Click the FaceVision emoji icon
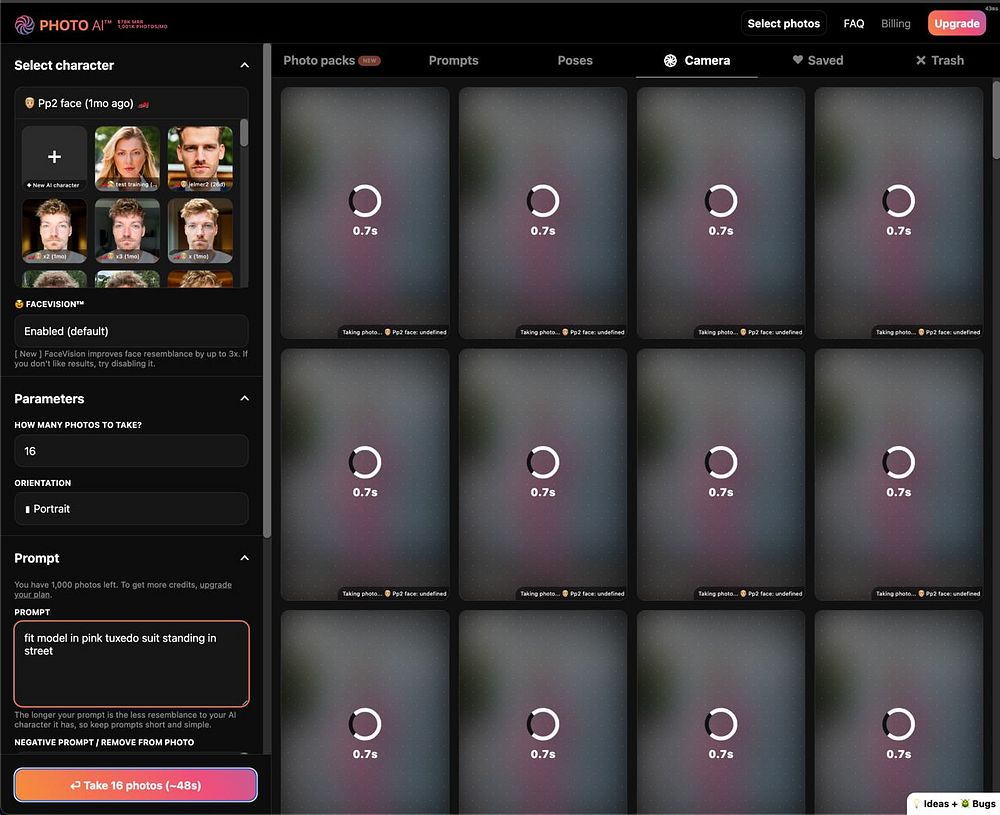 19,304
